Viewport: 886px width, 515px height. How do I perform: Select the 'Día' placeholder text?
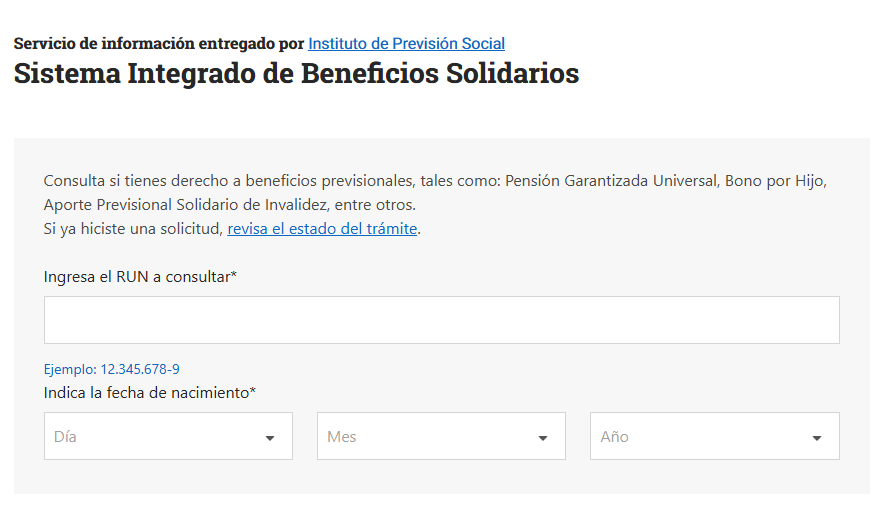point(65,436)
